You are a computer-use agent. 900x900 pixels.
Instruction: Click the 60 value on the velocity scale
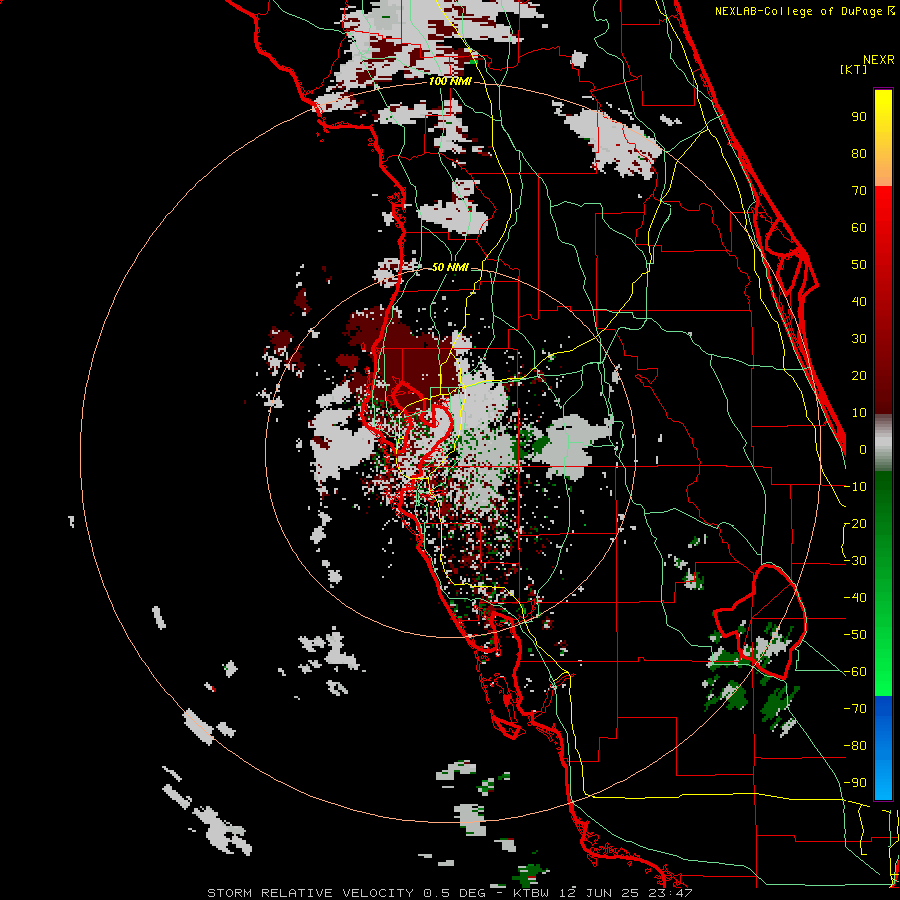[x=859, y=228]
